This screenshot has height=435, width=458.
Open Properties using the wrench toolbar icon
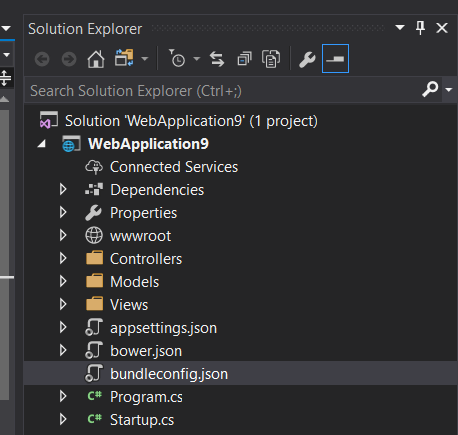click(x=307, y=59)
